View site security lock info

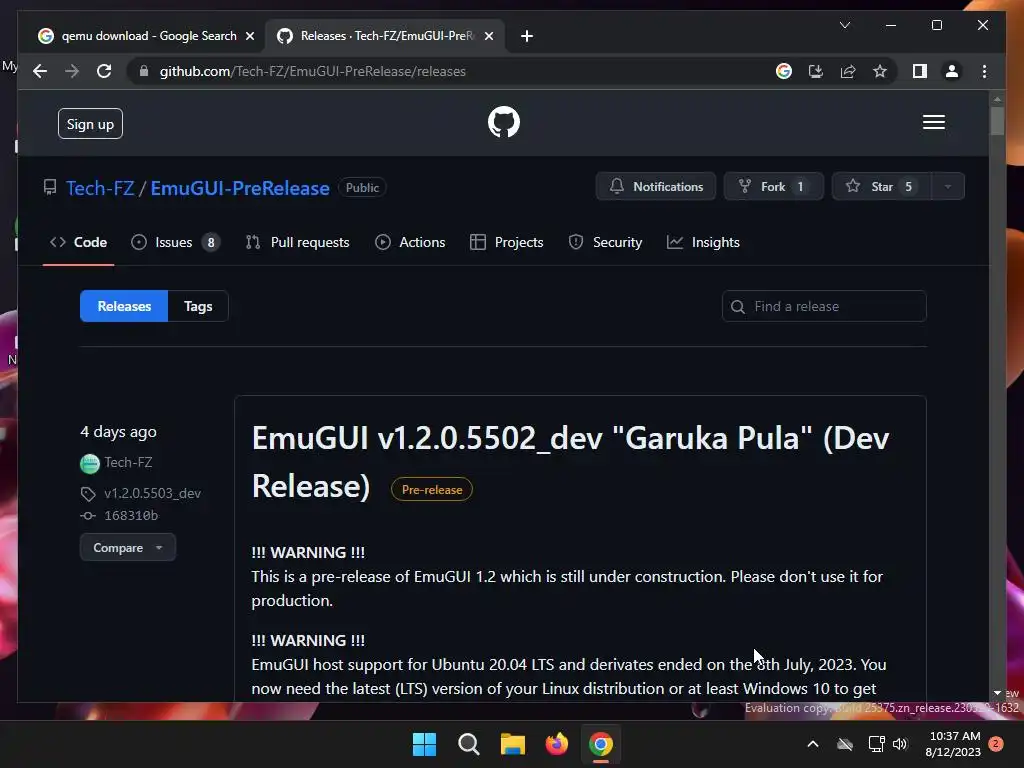coord(144,71)
